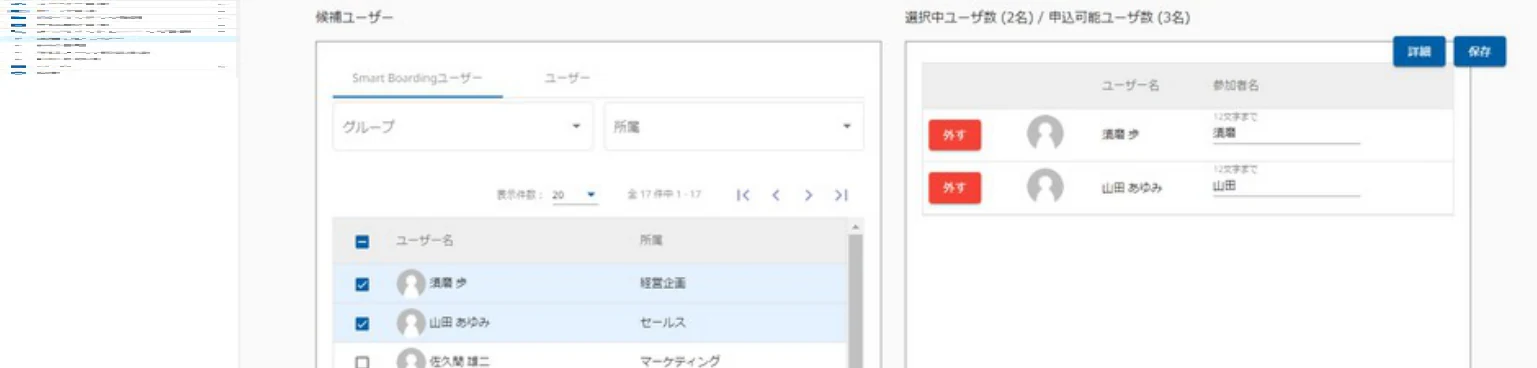Click the マーケティング department cell
This screenshot has height=368, width=1537.
click(x=680, y=361)
